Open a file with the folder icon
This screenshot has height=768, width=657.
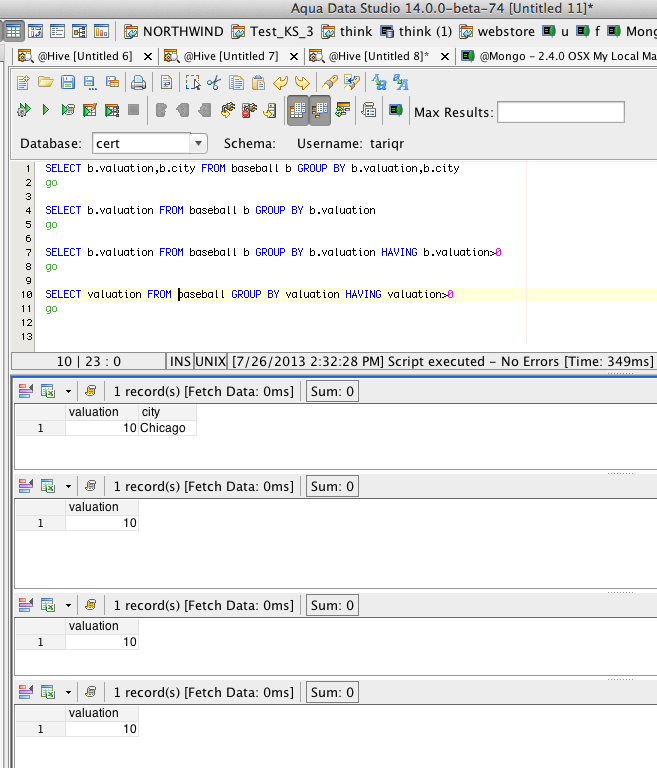(x=46, y=83)
